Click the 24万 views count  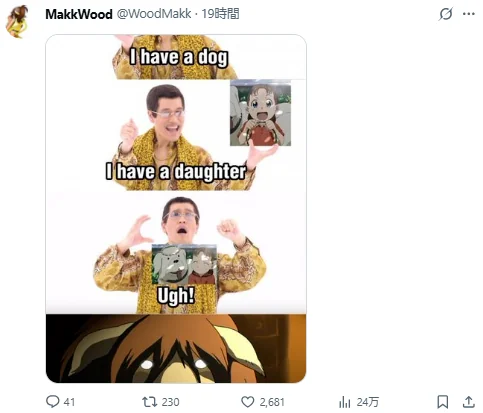(x=368, y=402)
